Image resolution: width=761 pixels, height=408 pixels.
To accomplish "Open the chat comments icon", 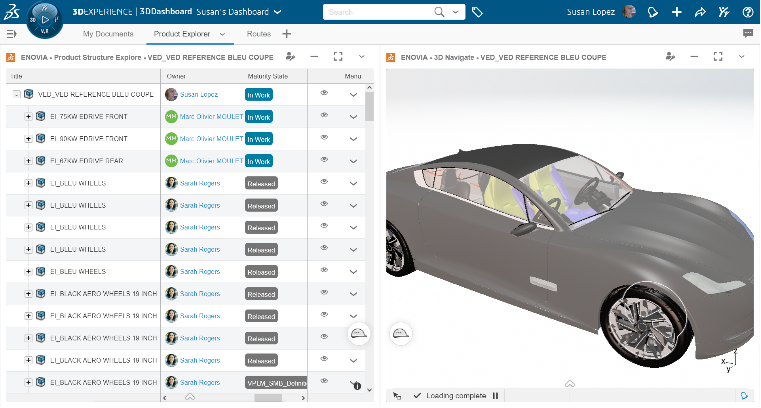I will click(x=747, y=33).
